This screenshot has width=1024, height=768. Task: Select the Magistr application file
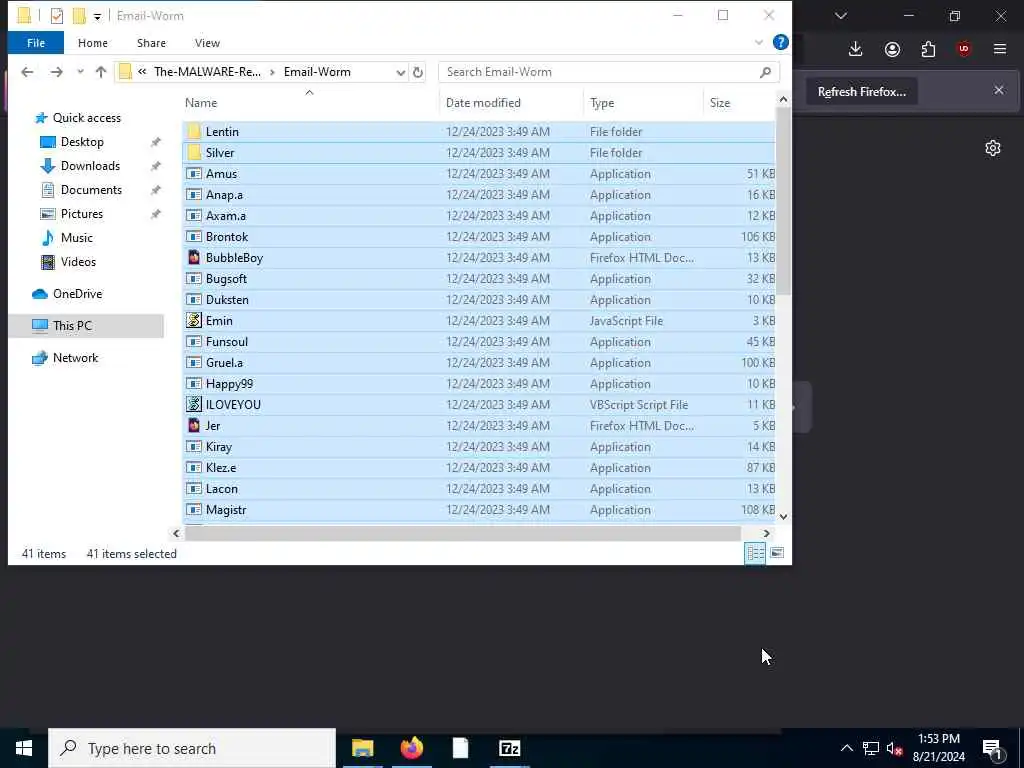(479, 510)
